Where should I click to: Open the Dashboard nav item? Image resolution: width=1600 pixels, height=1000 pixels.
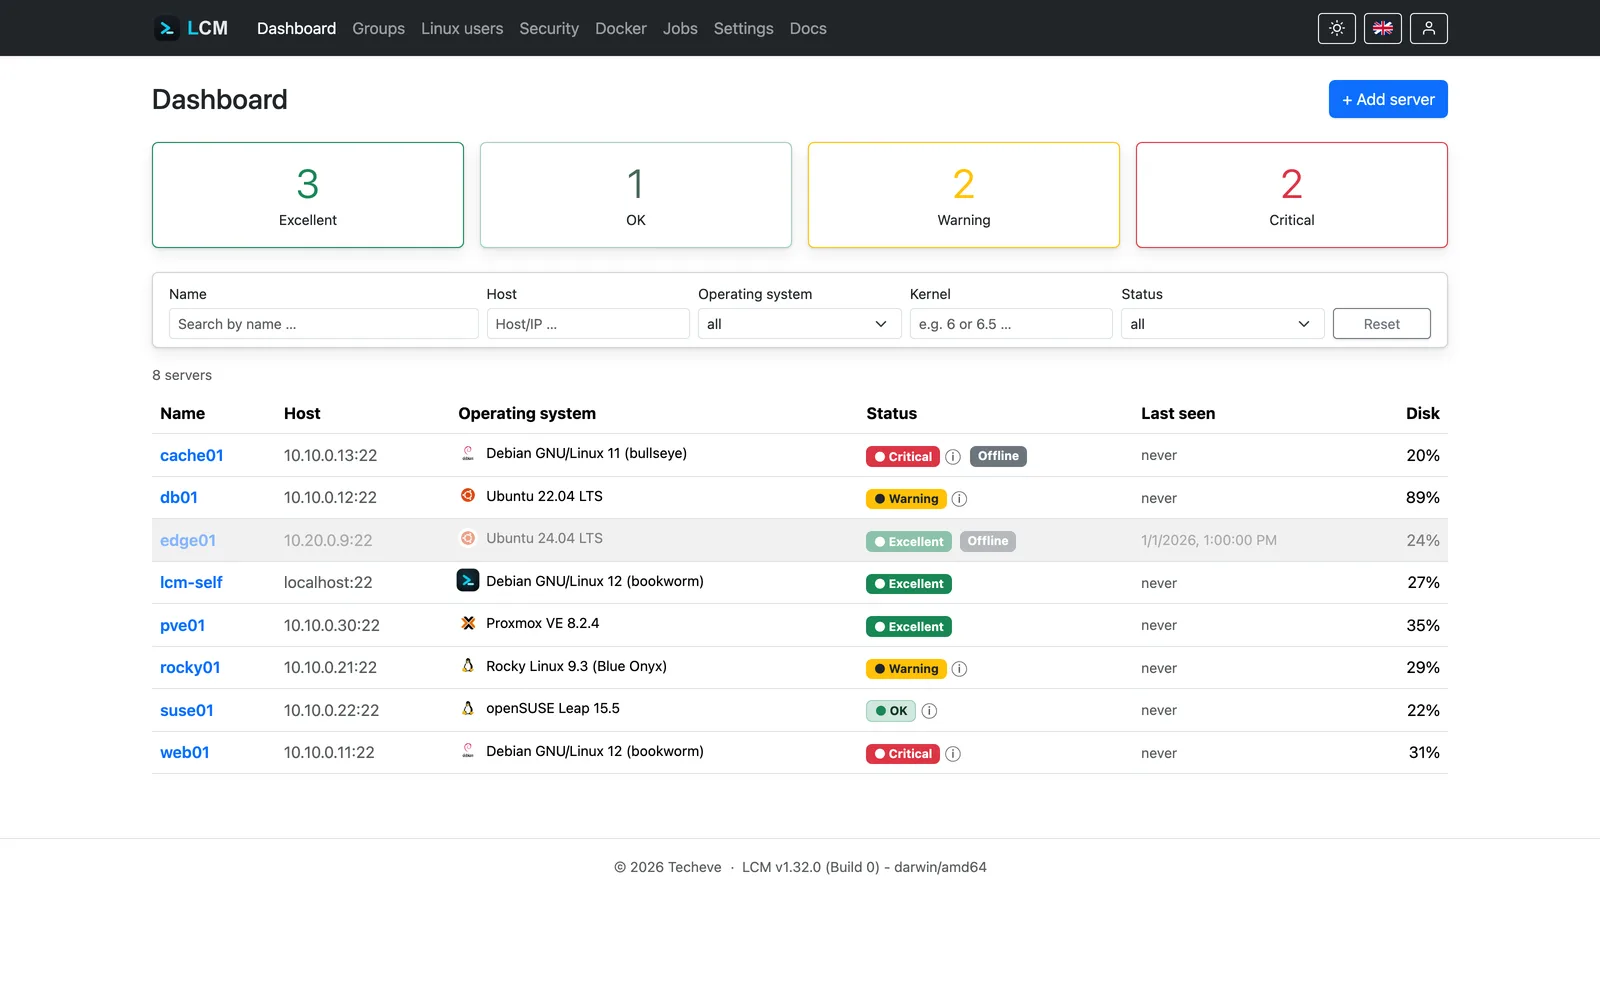[296, 28]
